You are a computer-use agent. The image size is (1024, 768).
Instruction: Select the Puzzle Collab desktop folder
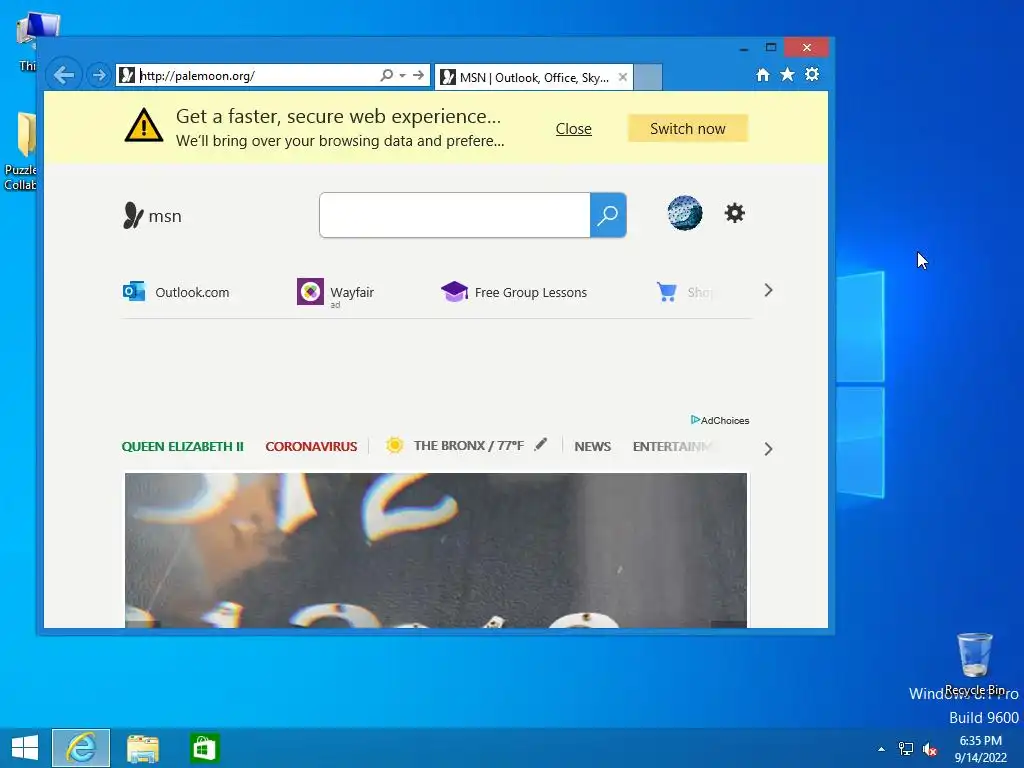coord(20,152)
